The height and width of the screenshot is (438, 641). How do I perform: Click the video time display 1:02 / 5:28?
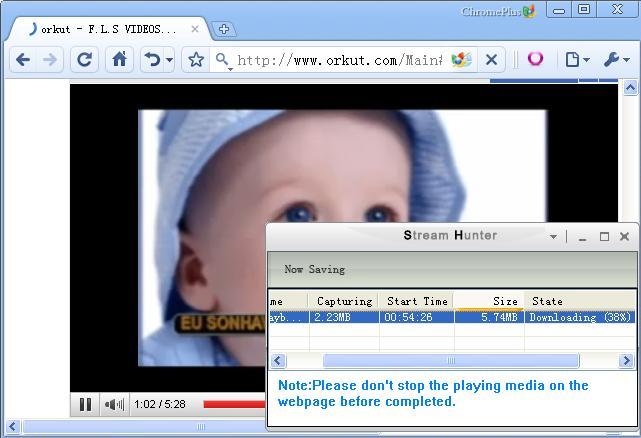click(160, 404)
